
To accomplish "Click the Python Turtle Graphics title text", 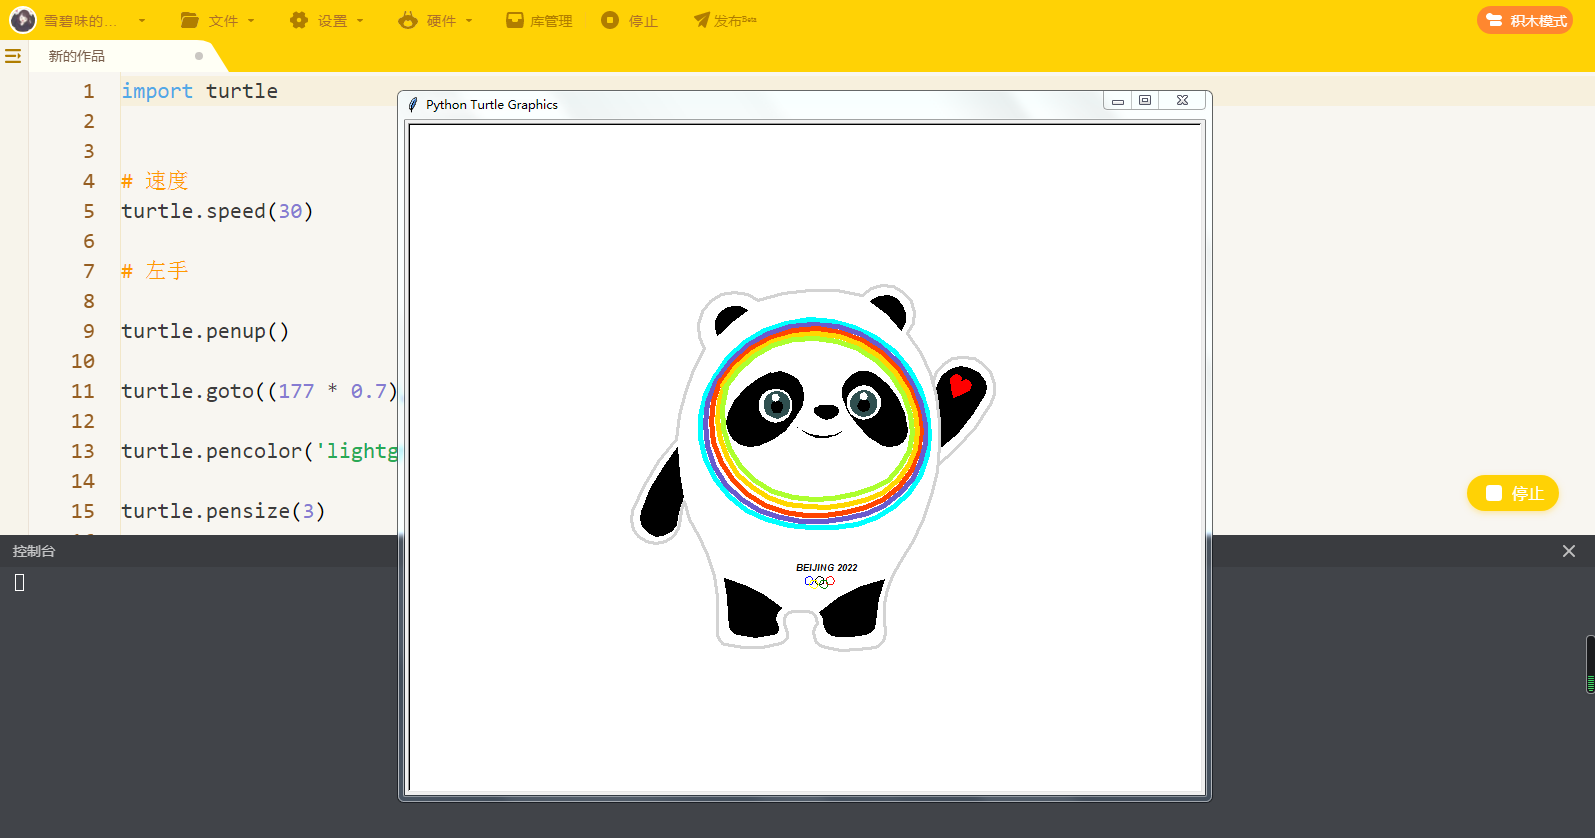I will click(x=492, y=104).
